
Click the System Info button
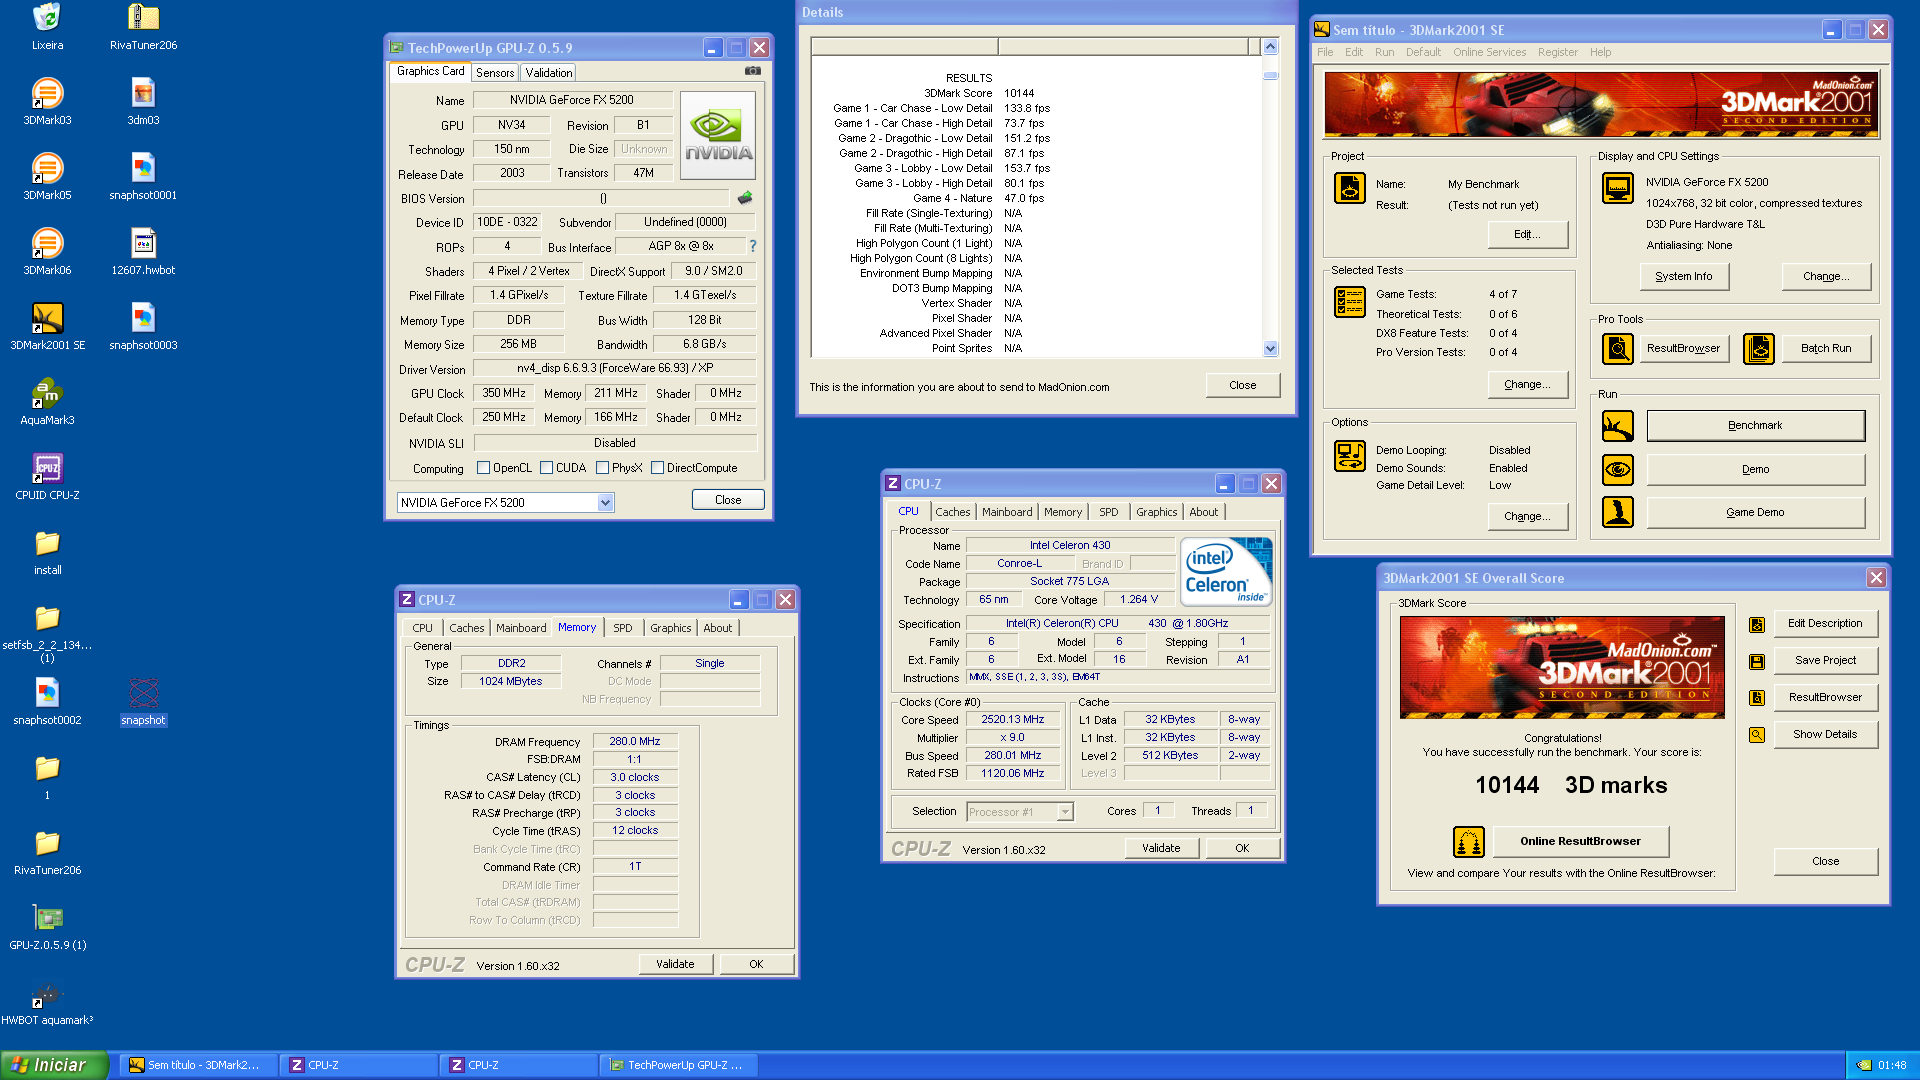click(x=1684, y=277)
